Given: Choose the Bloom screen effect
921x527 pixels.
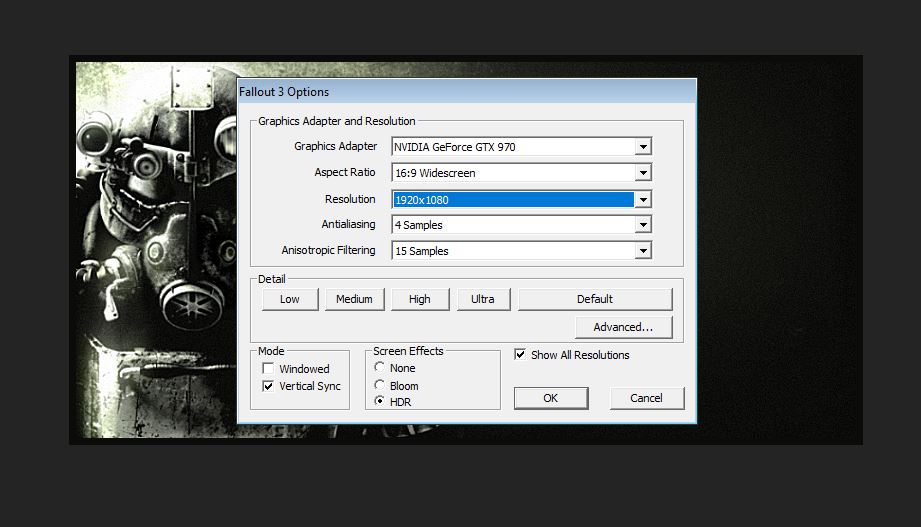Looking at the screenshot, I should tap(379, 385).
